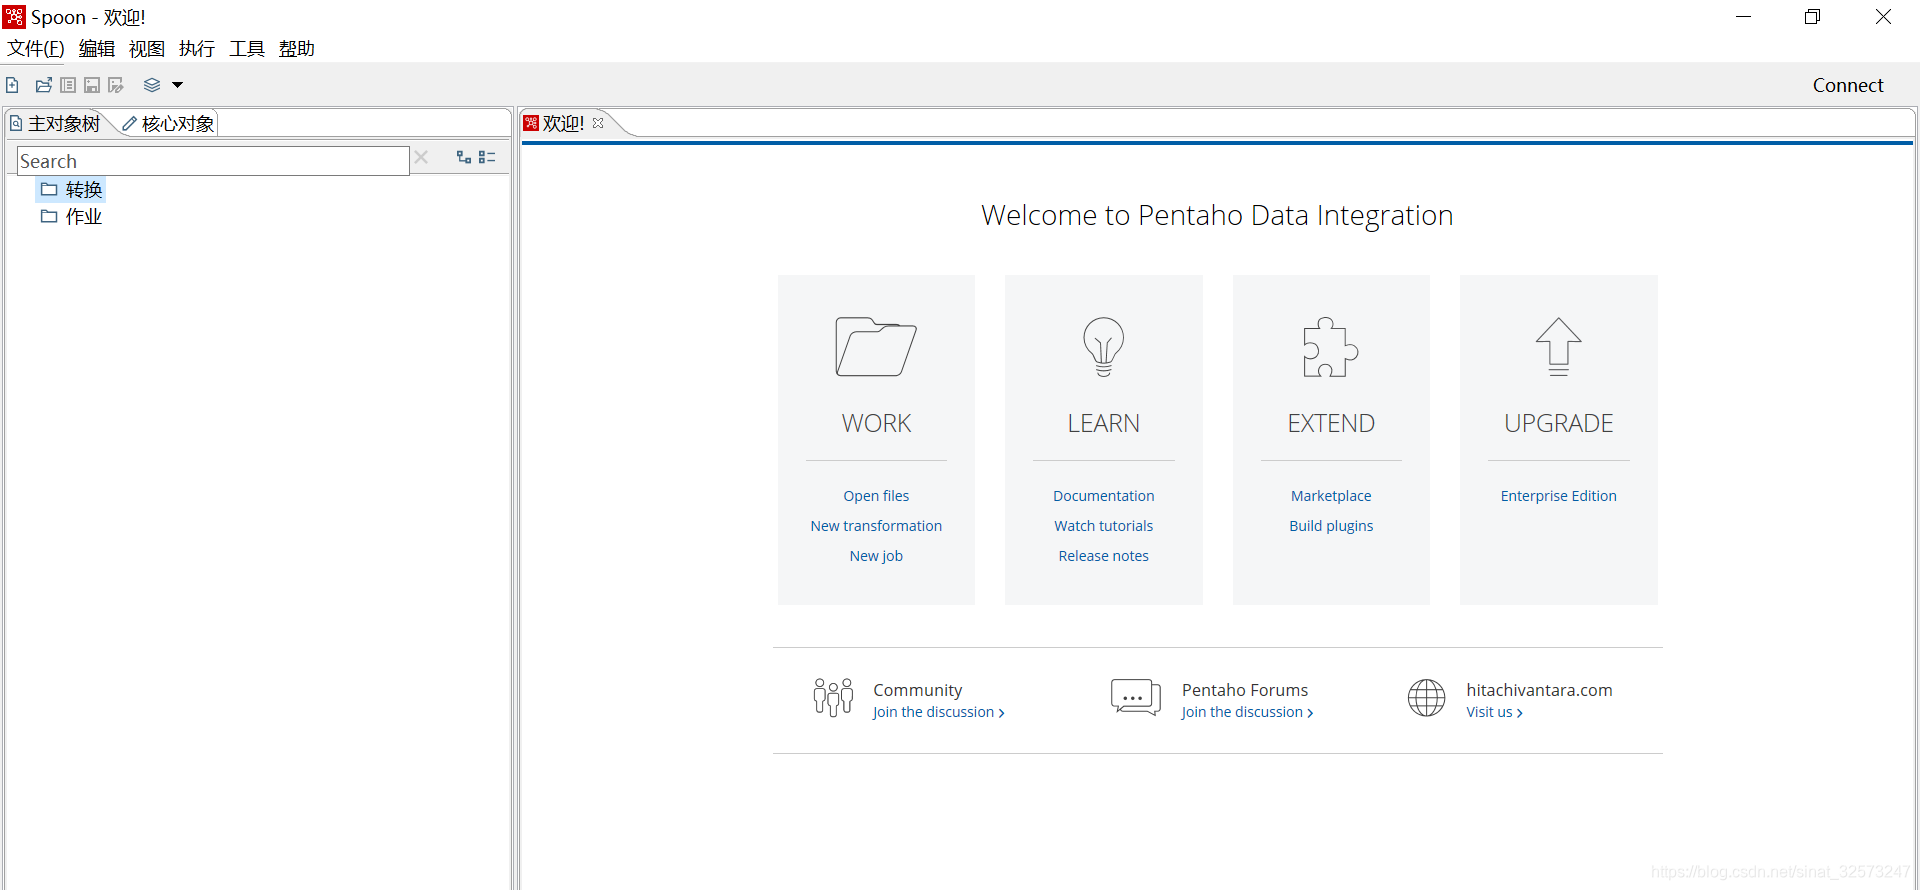
Task: Open the 执行 menu
Action: click(x=197, y=48)
